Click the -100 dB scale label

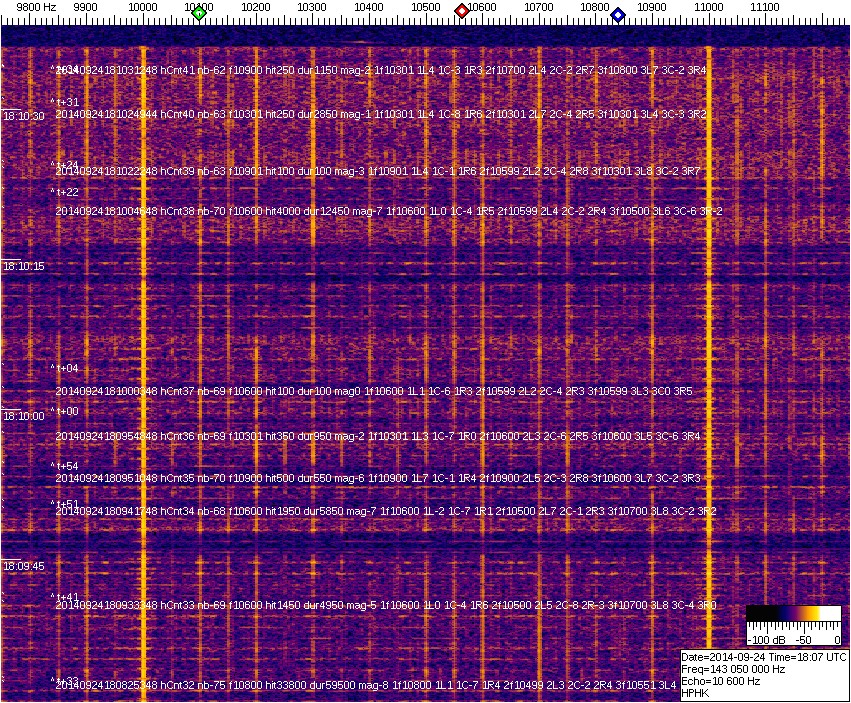coord(765,639)
